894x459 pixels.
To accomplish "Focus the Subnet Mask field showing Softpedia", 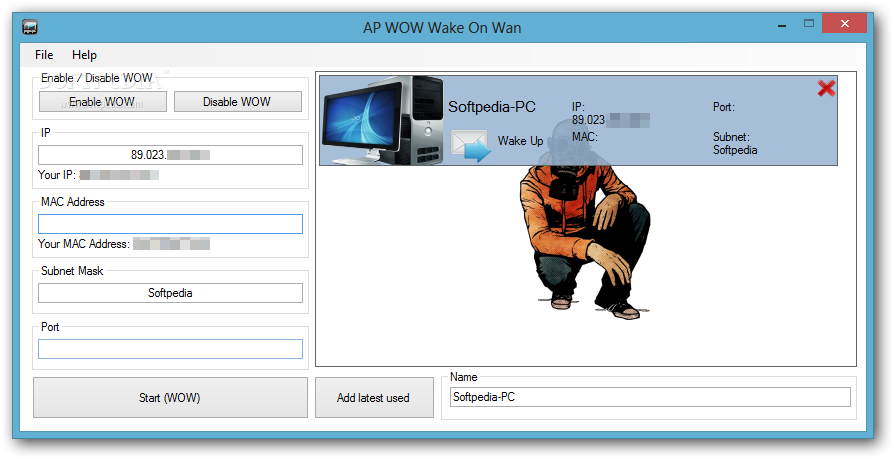I will point(170,293).
